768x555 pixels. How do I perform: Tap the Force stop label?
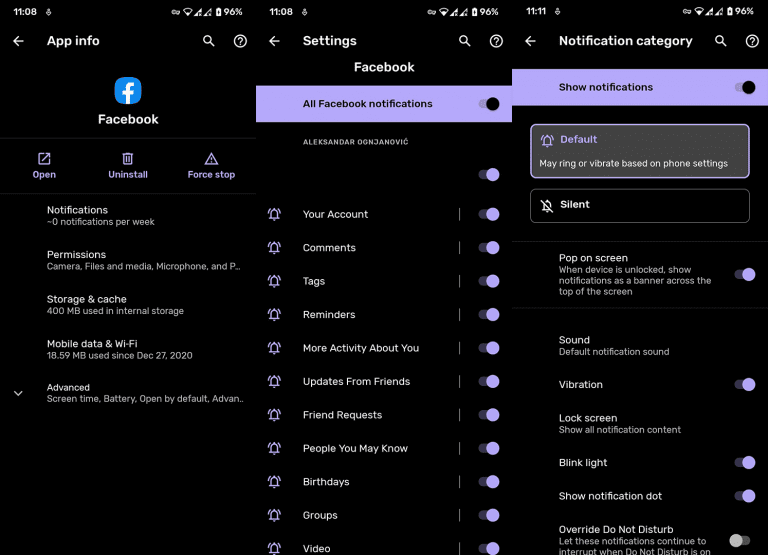(x=211, y=174)
